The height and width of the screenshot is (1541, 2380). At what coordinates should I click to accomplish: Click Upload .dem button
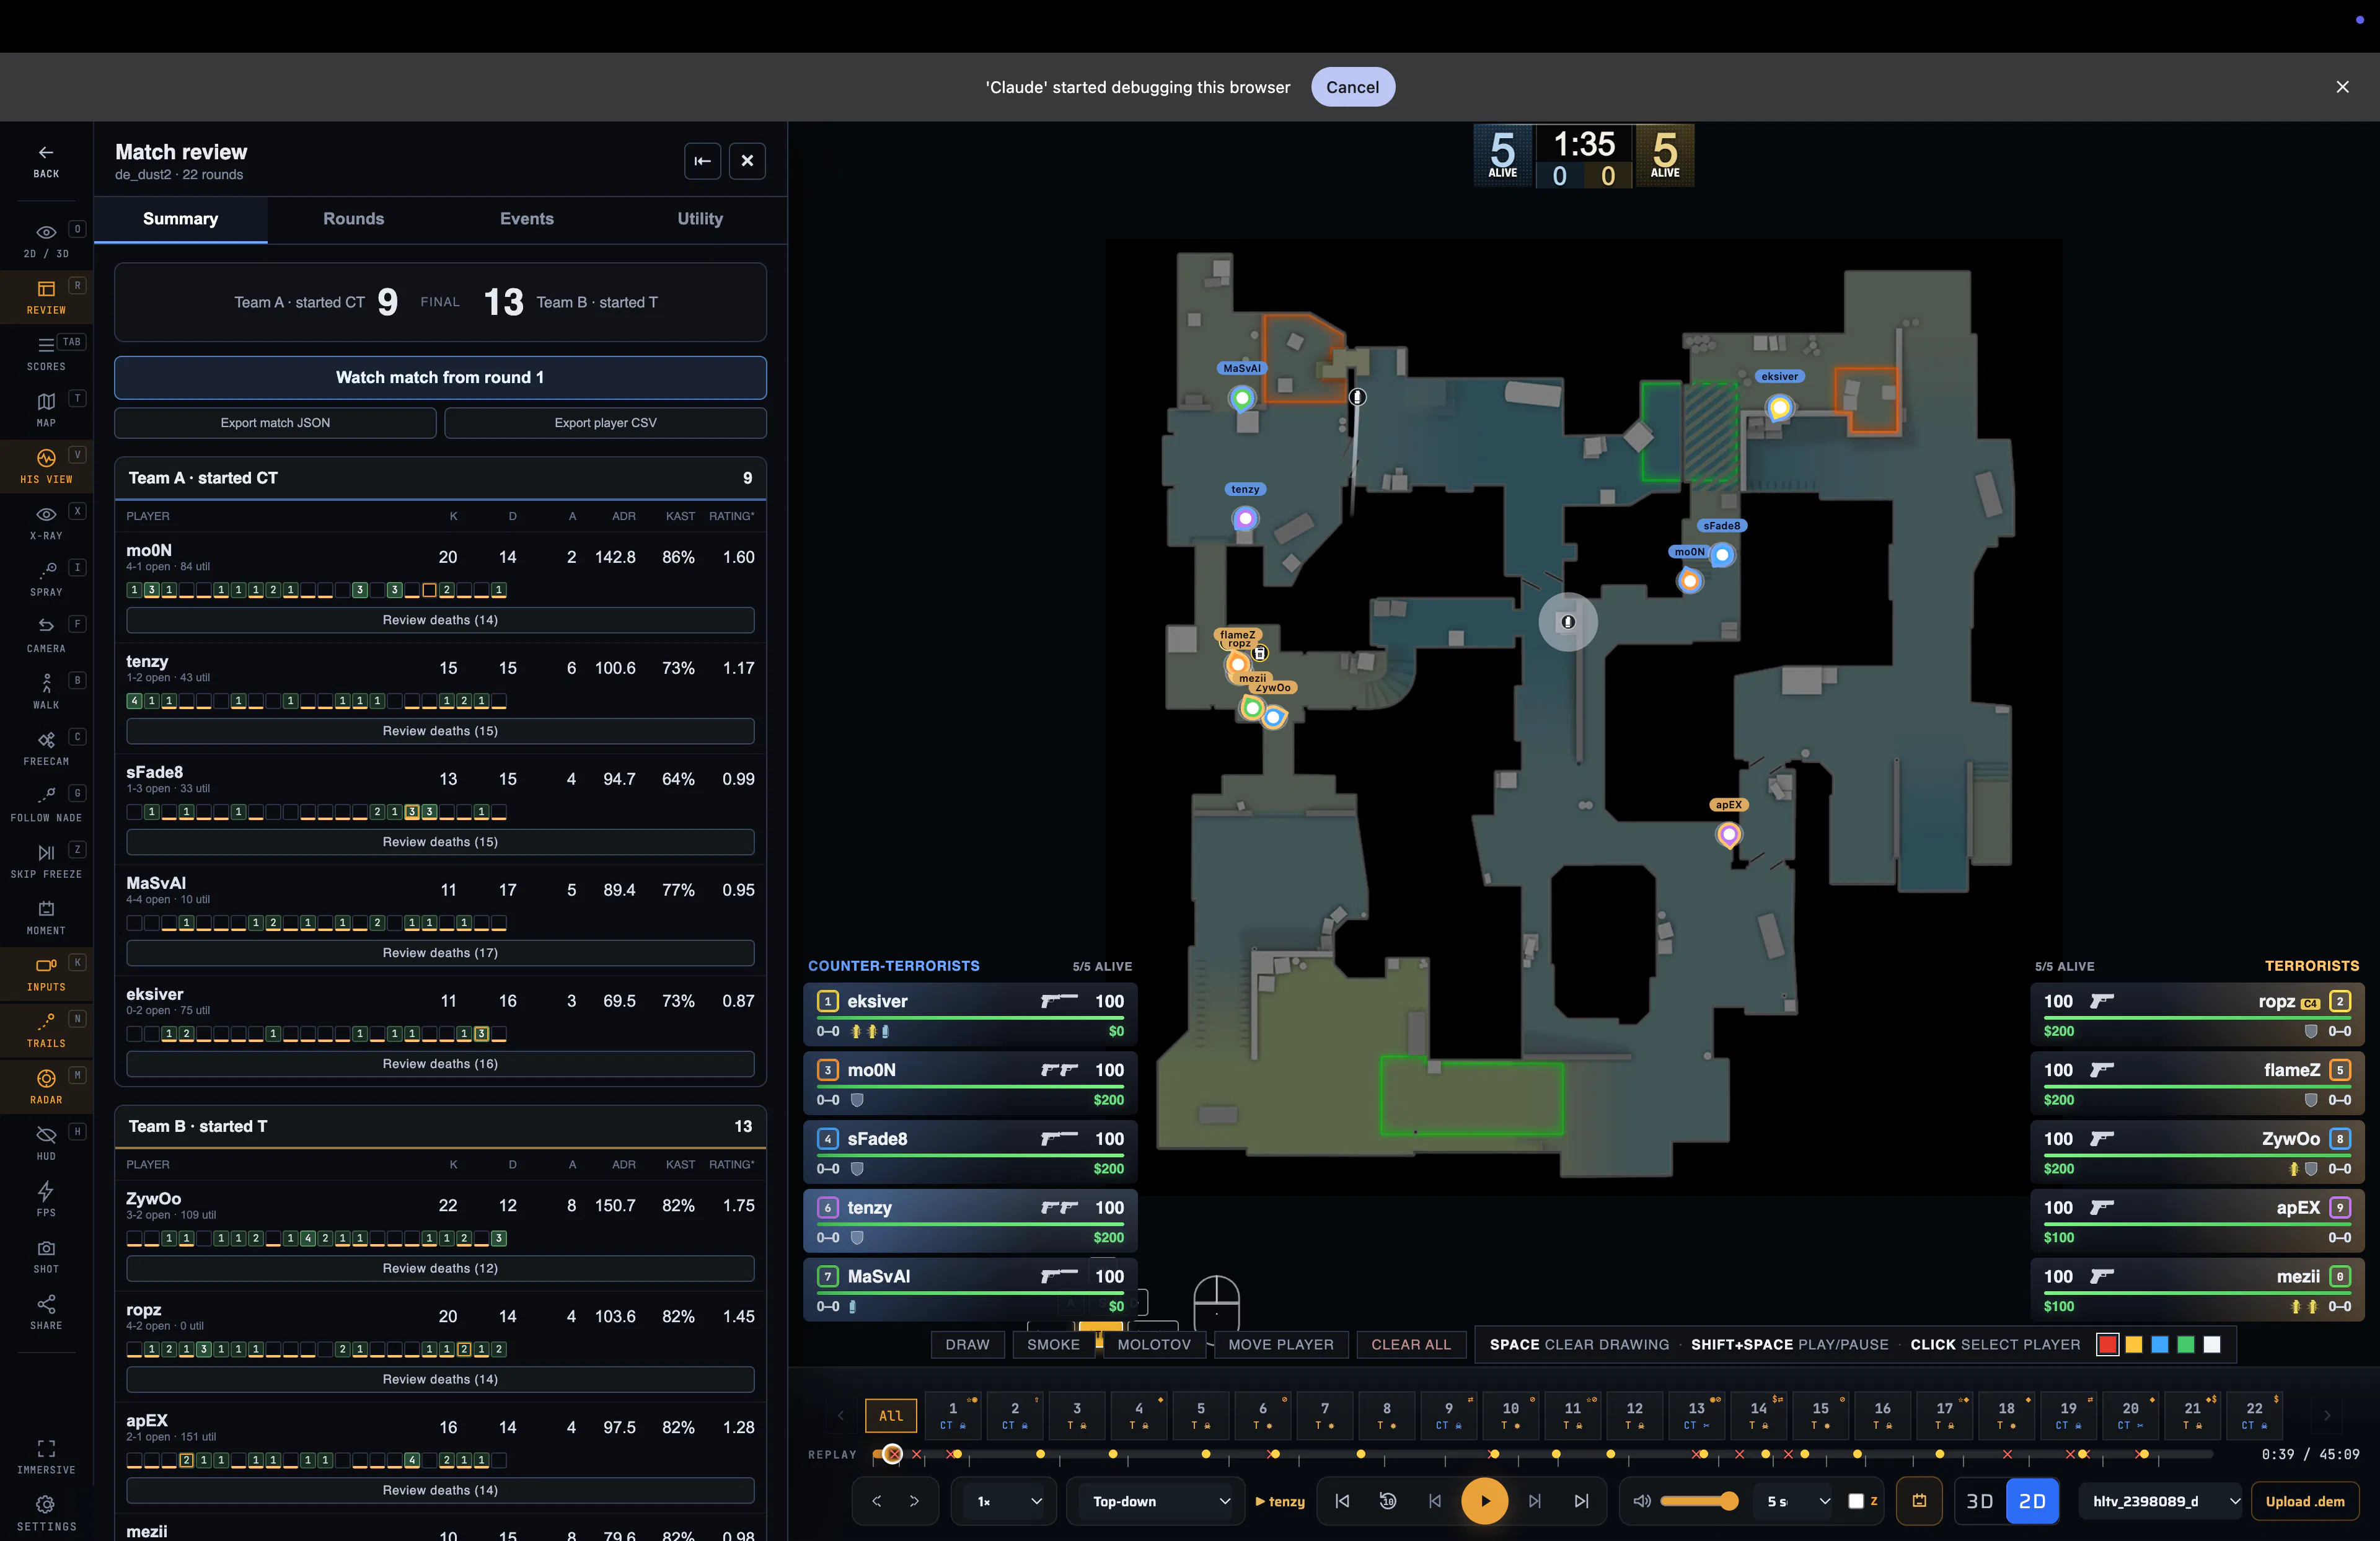(x=2305, y=1501)
